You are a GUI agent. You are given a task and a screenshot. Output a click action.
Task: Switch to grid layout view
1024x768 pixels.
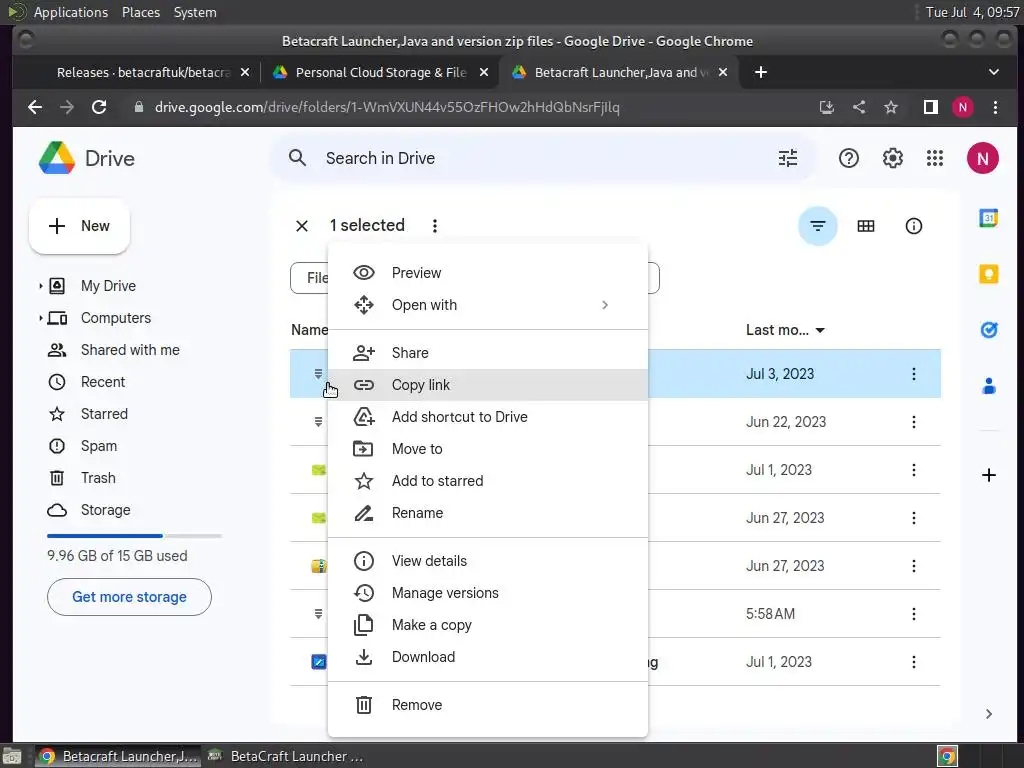click(865, 226)
